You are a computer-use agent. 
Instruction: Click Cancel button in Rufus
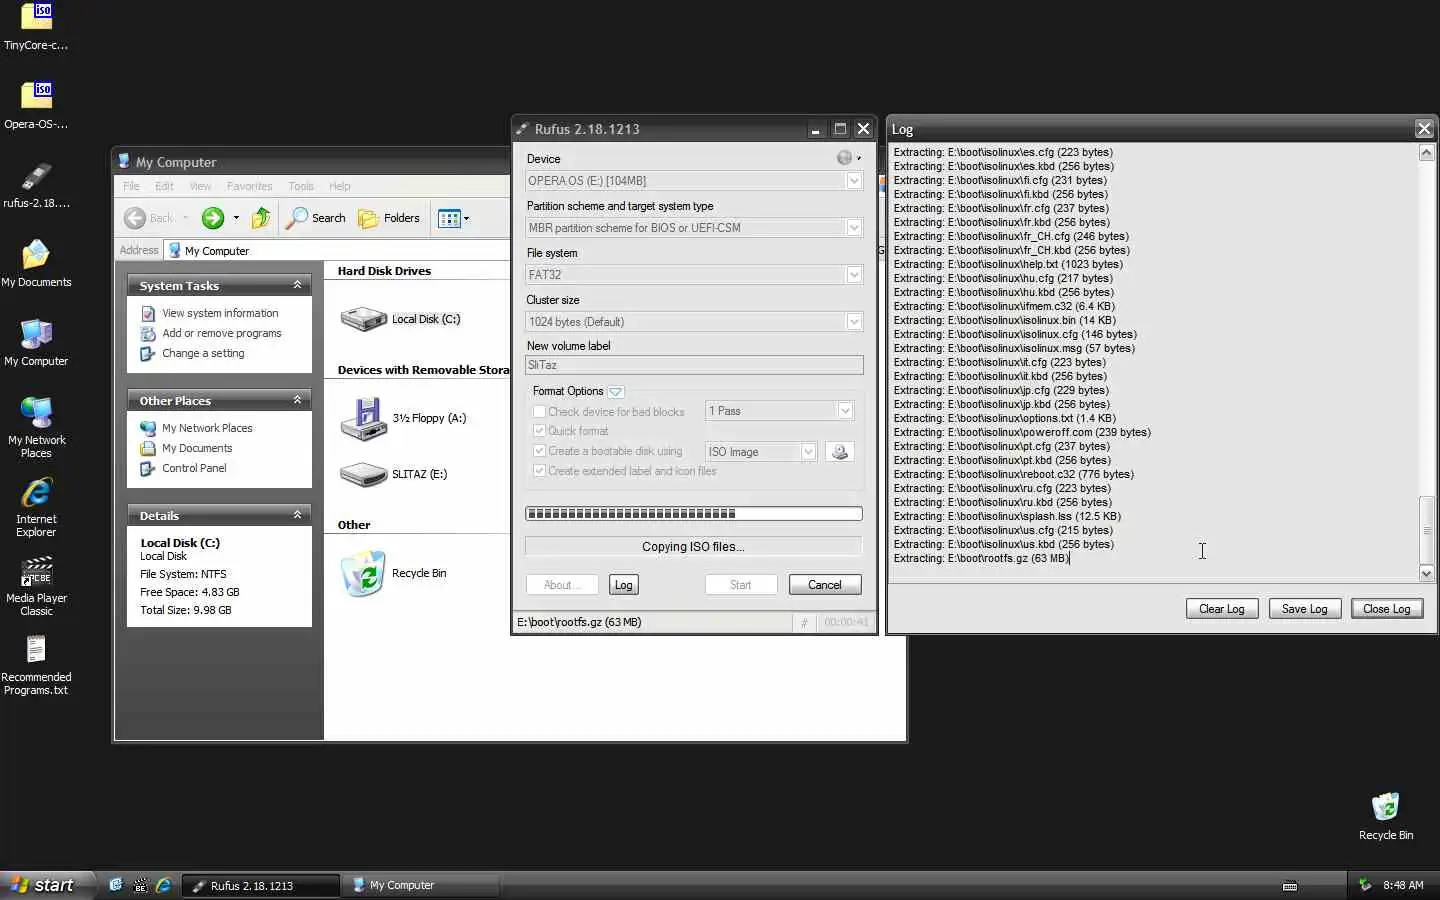[825, 585]
